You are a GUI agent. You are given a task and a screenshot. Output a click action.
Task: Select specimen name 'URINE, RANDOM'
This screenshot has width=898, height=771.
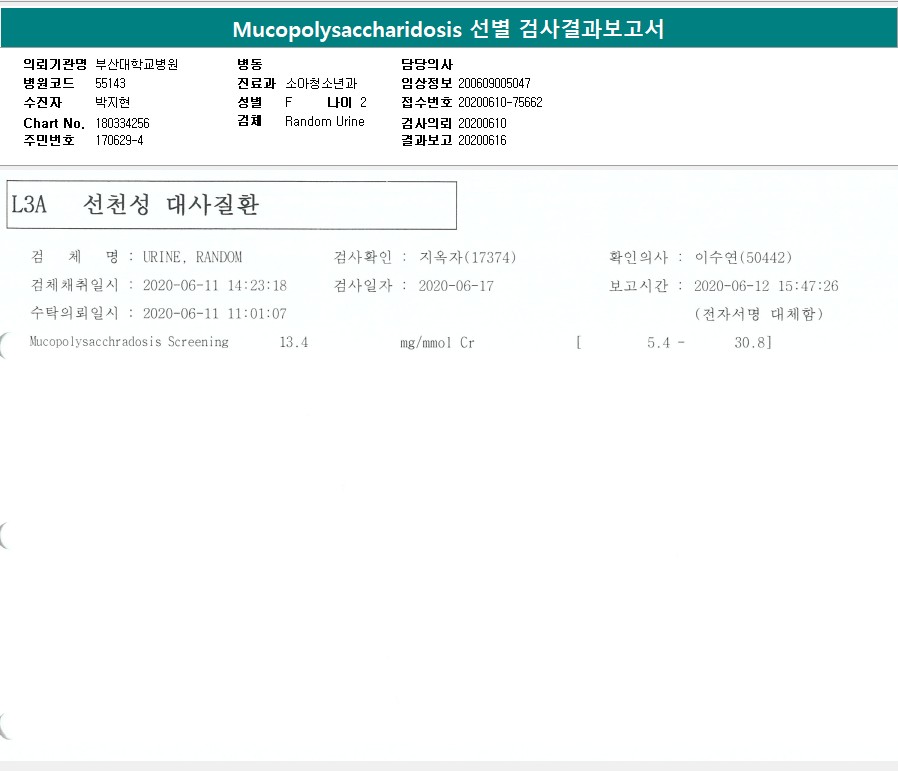tap(192, 257)
